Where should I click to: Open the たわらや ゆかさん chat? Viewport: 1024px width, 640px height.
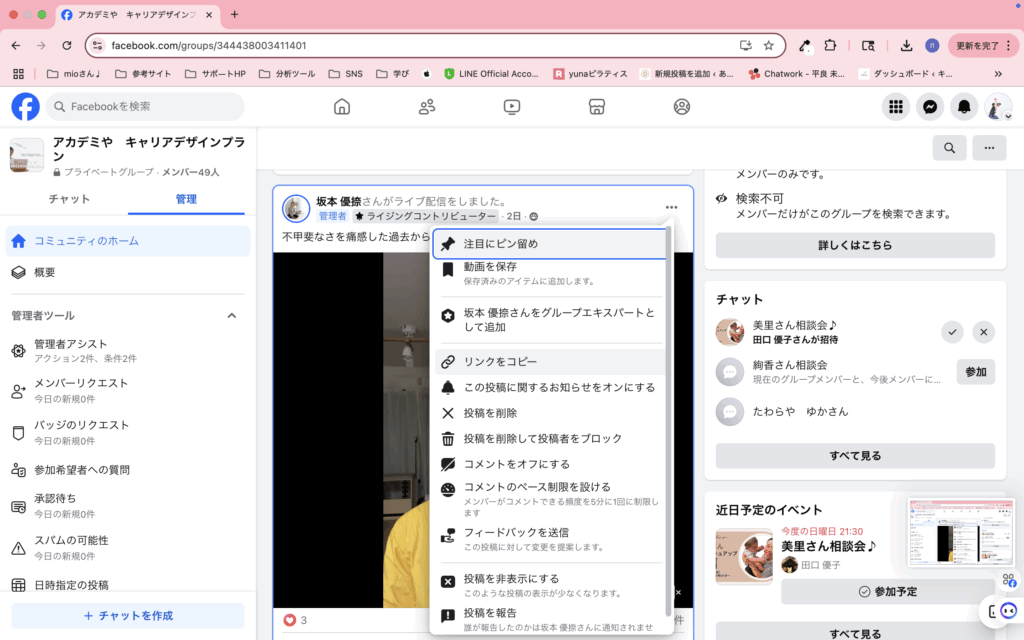[855, 411]
